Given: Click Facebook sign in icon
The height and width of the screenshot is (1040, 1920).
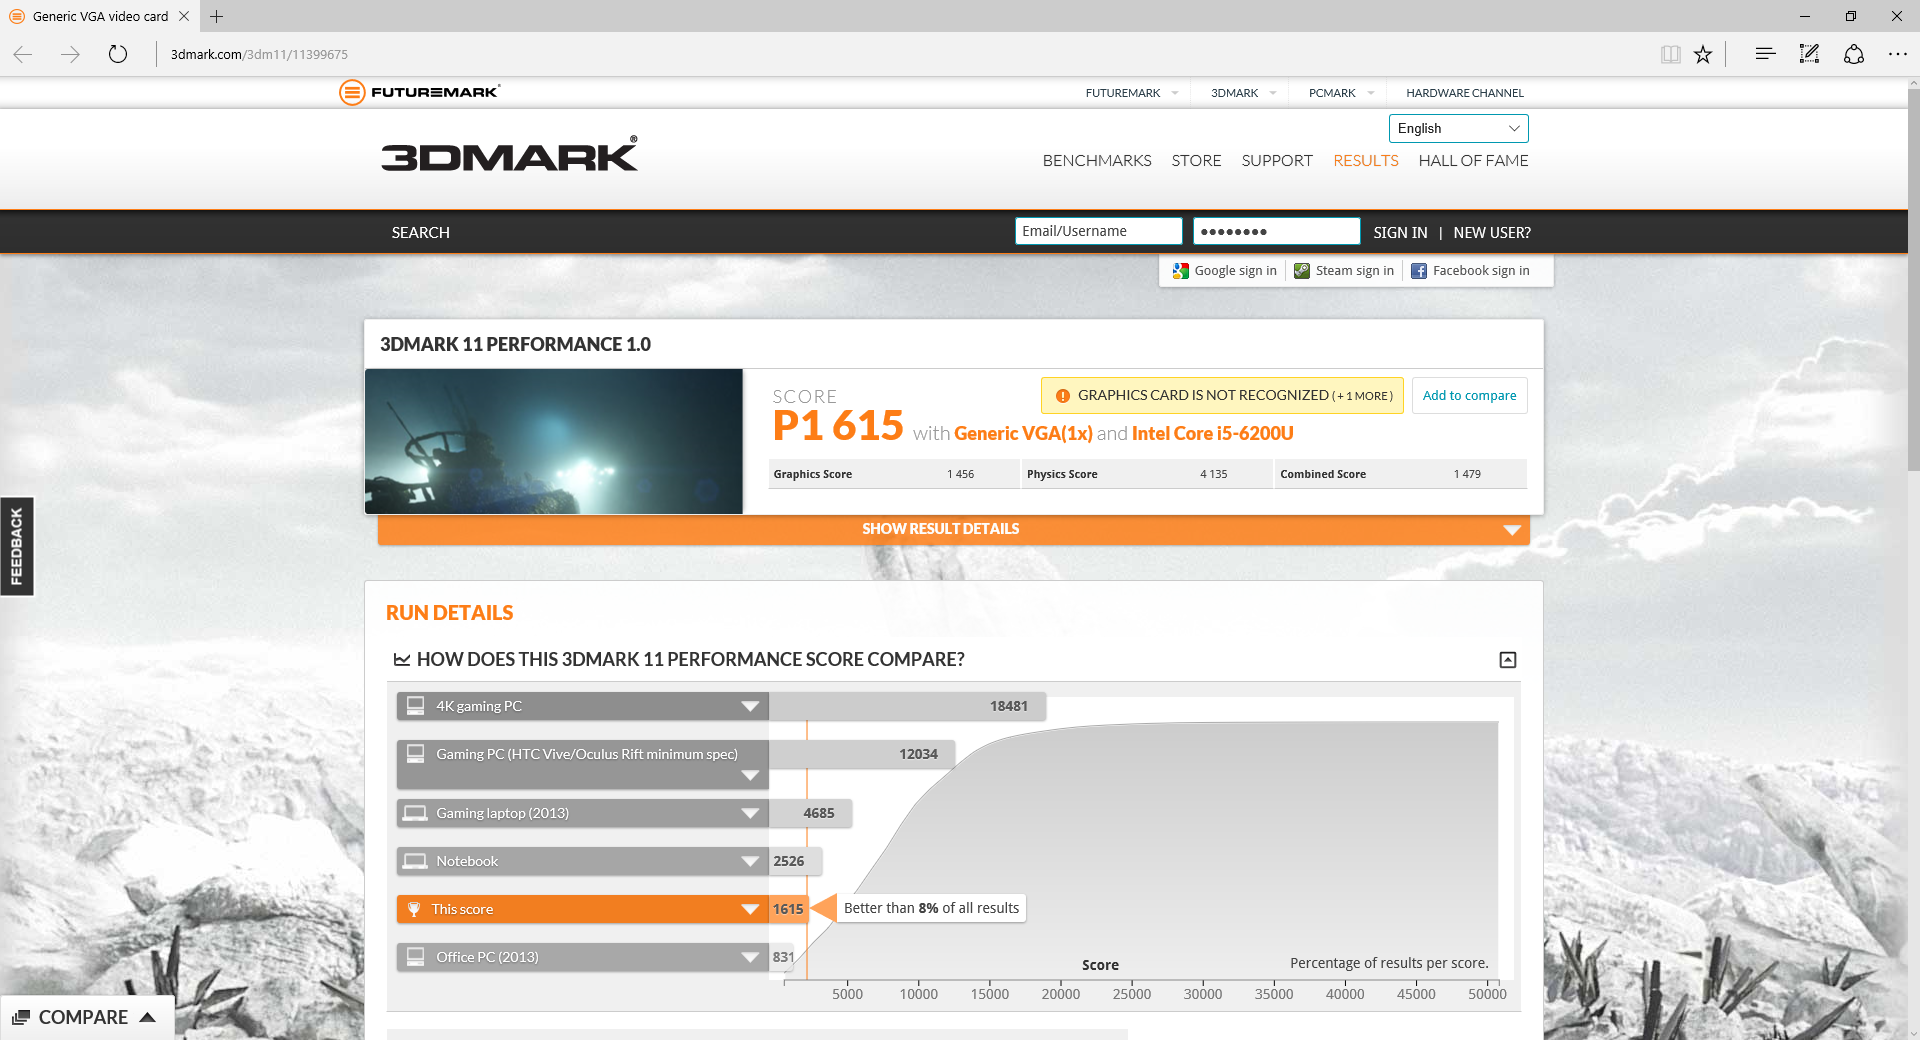Looking at the screenshot, I should coord(1419,271).
